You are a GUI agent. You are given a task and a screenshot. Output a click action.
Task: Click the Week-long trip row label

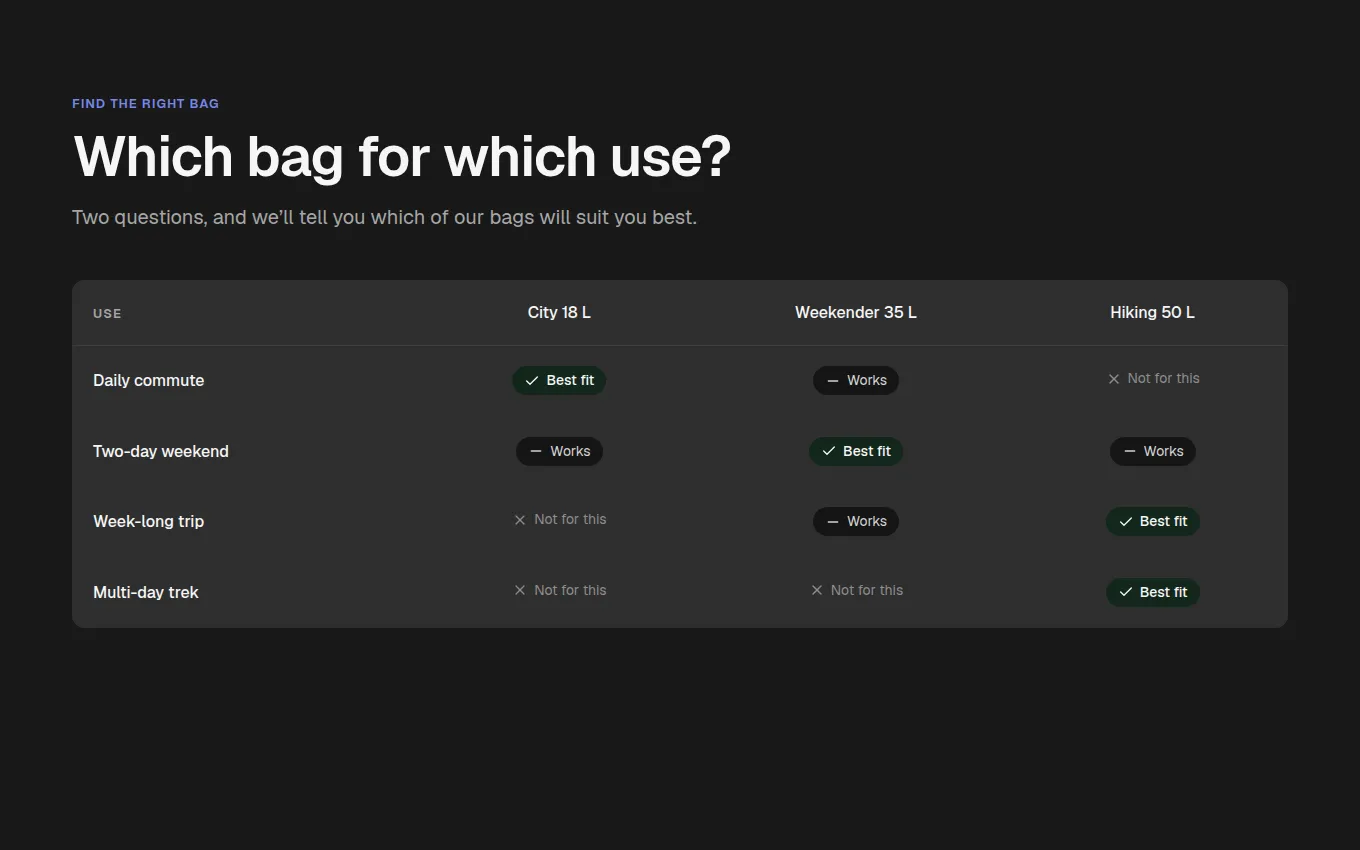[x=148, y=522]
